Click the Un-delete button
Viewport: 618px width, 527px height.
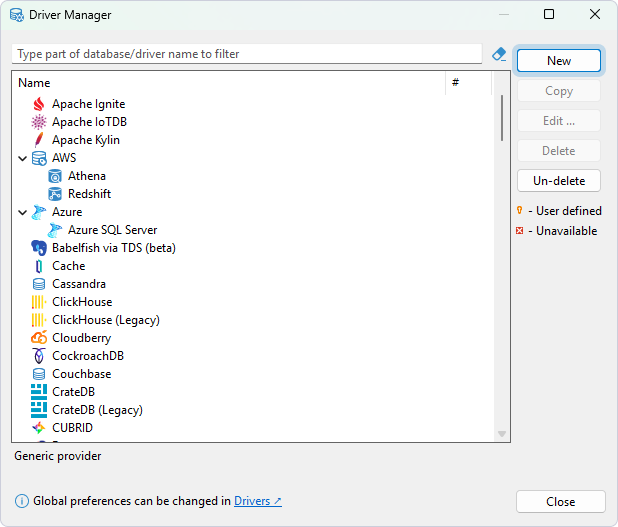coord(559,181)
